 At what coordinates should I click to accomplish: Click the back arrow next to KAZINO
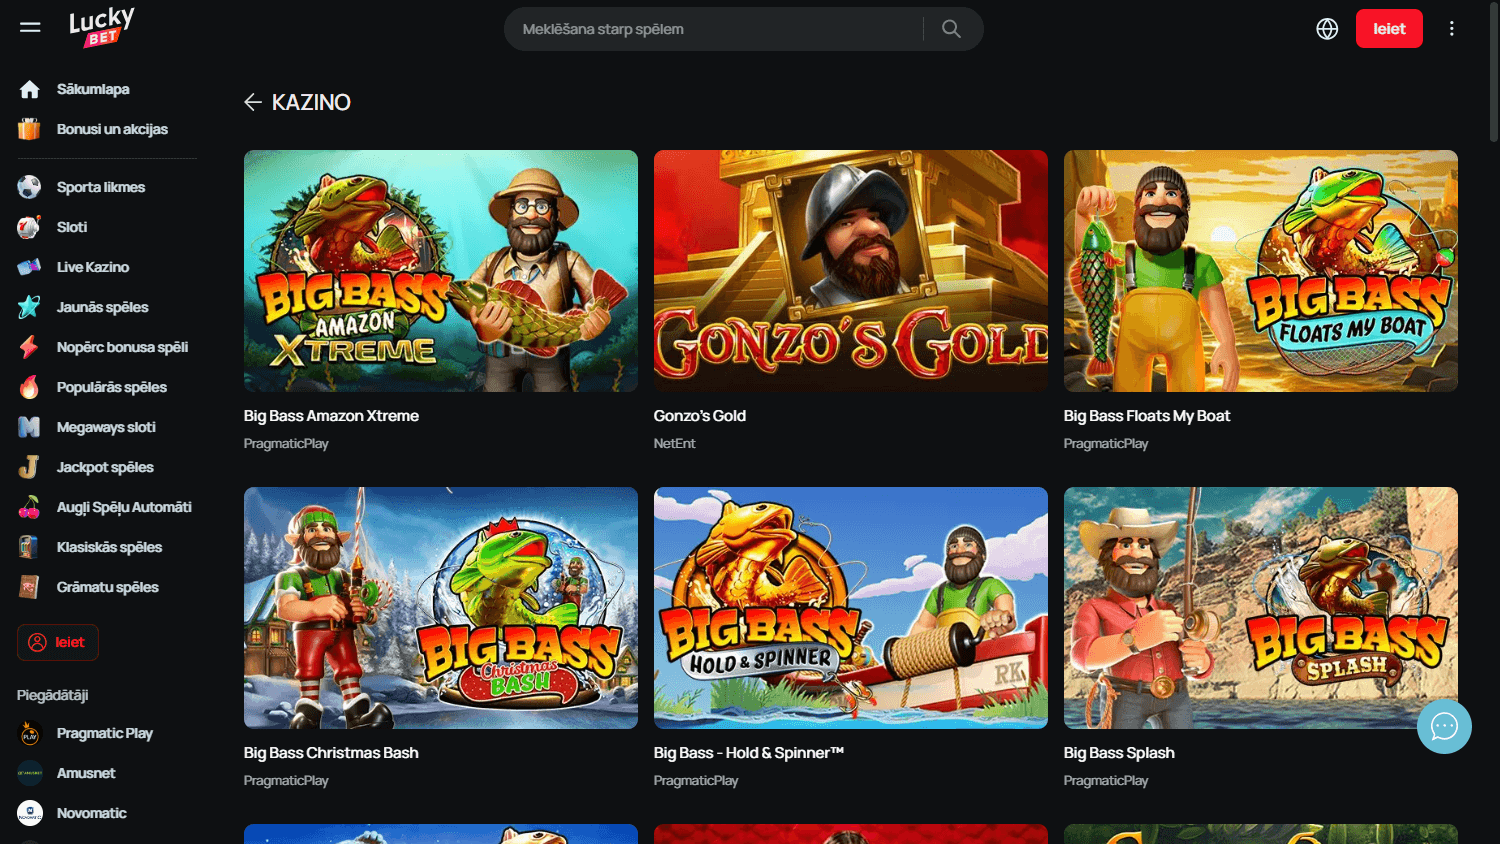[x=253, y=102]
